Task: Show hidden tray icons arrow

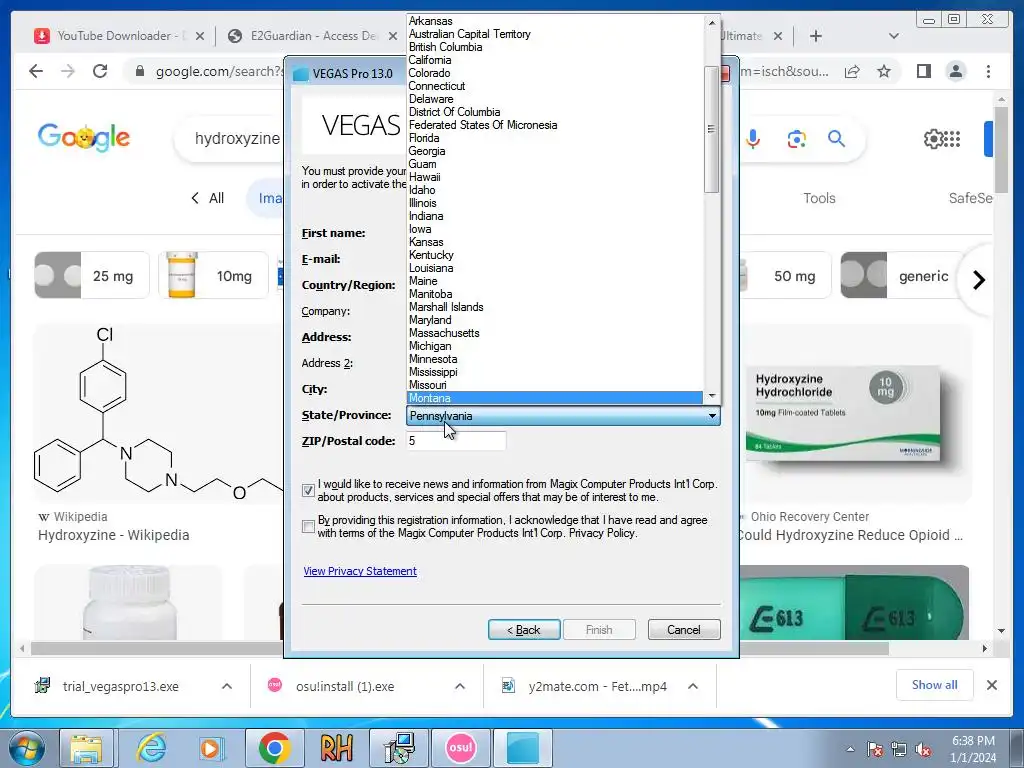Action: point(850,750)
